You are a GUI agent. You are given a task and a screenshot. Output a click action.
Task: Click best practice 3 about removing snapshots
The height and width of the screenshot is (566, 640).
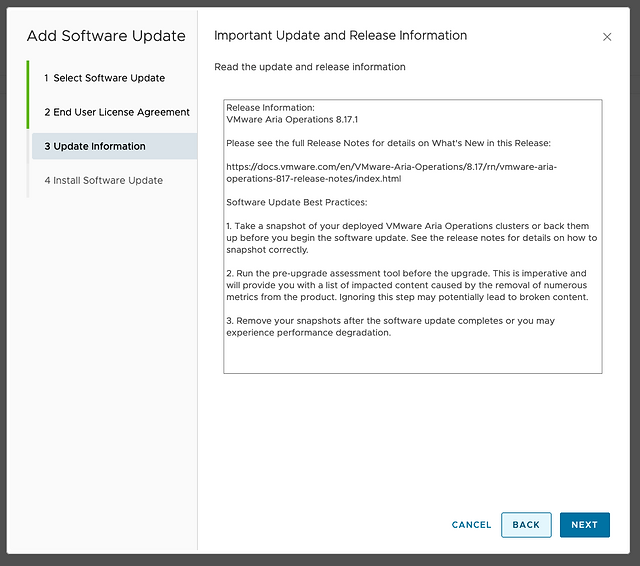[390, 326]
